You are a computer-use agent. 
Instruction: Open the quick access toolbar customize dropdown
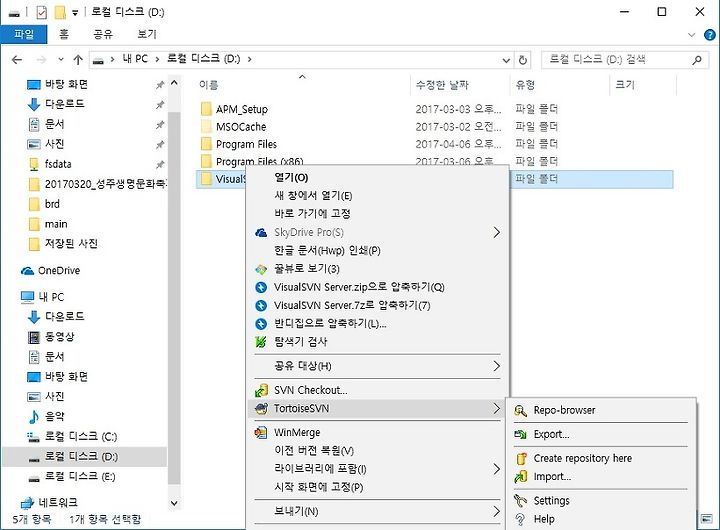tap(75, 13)
